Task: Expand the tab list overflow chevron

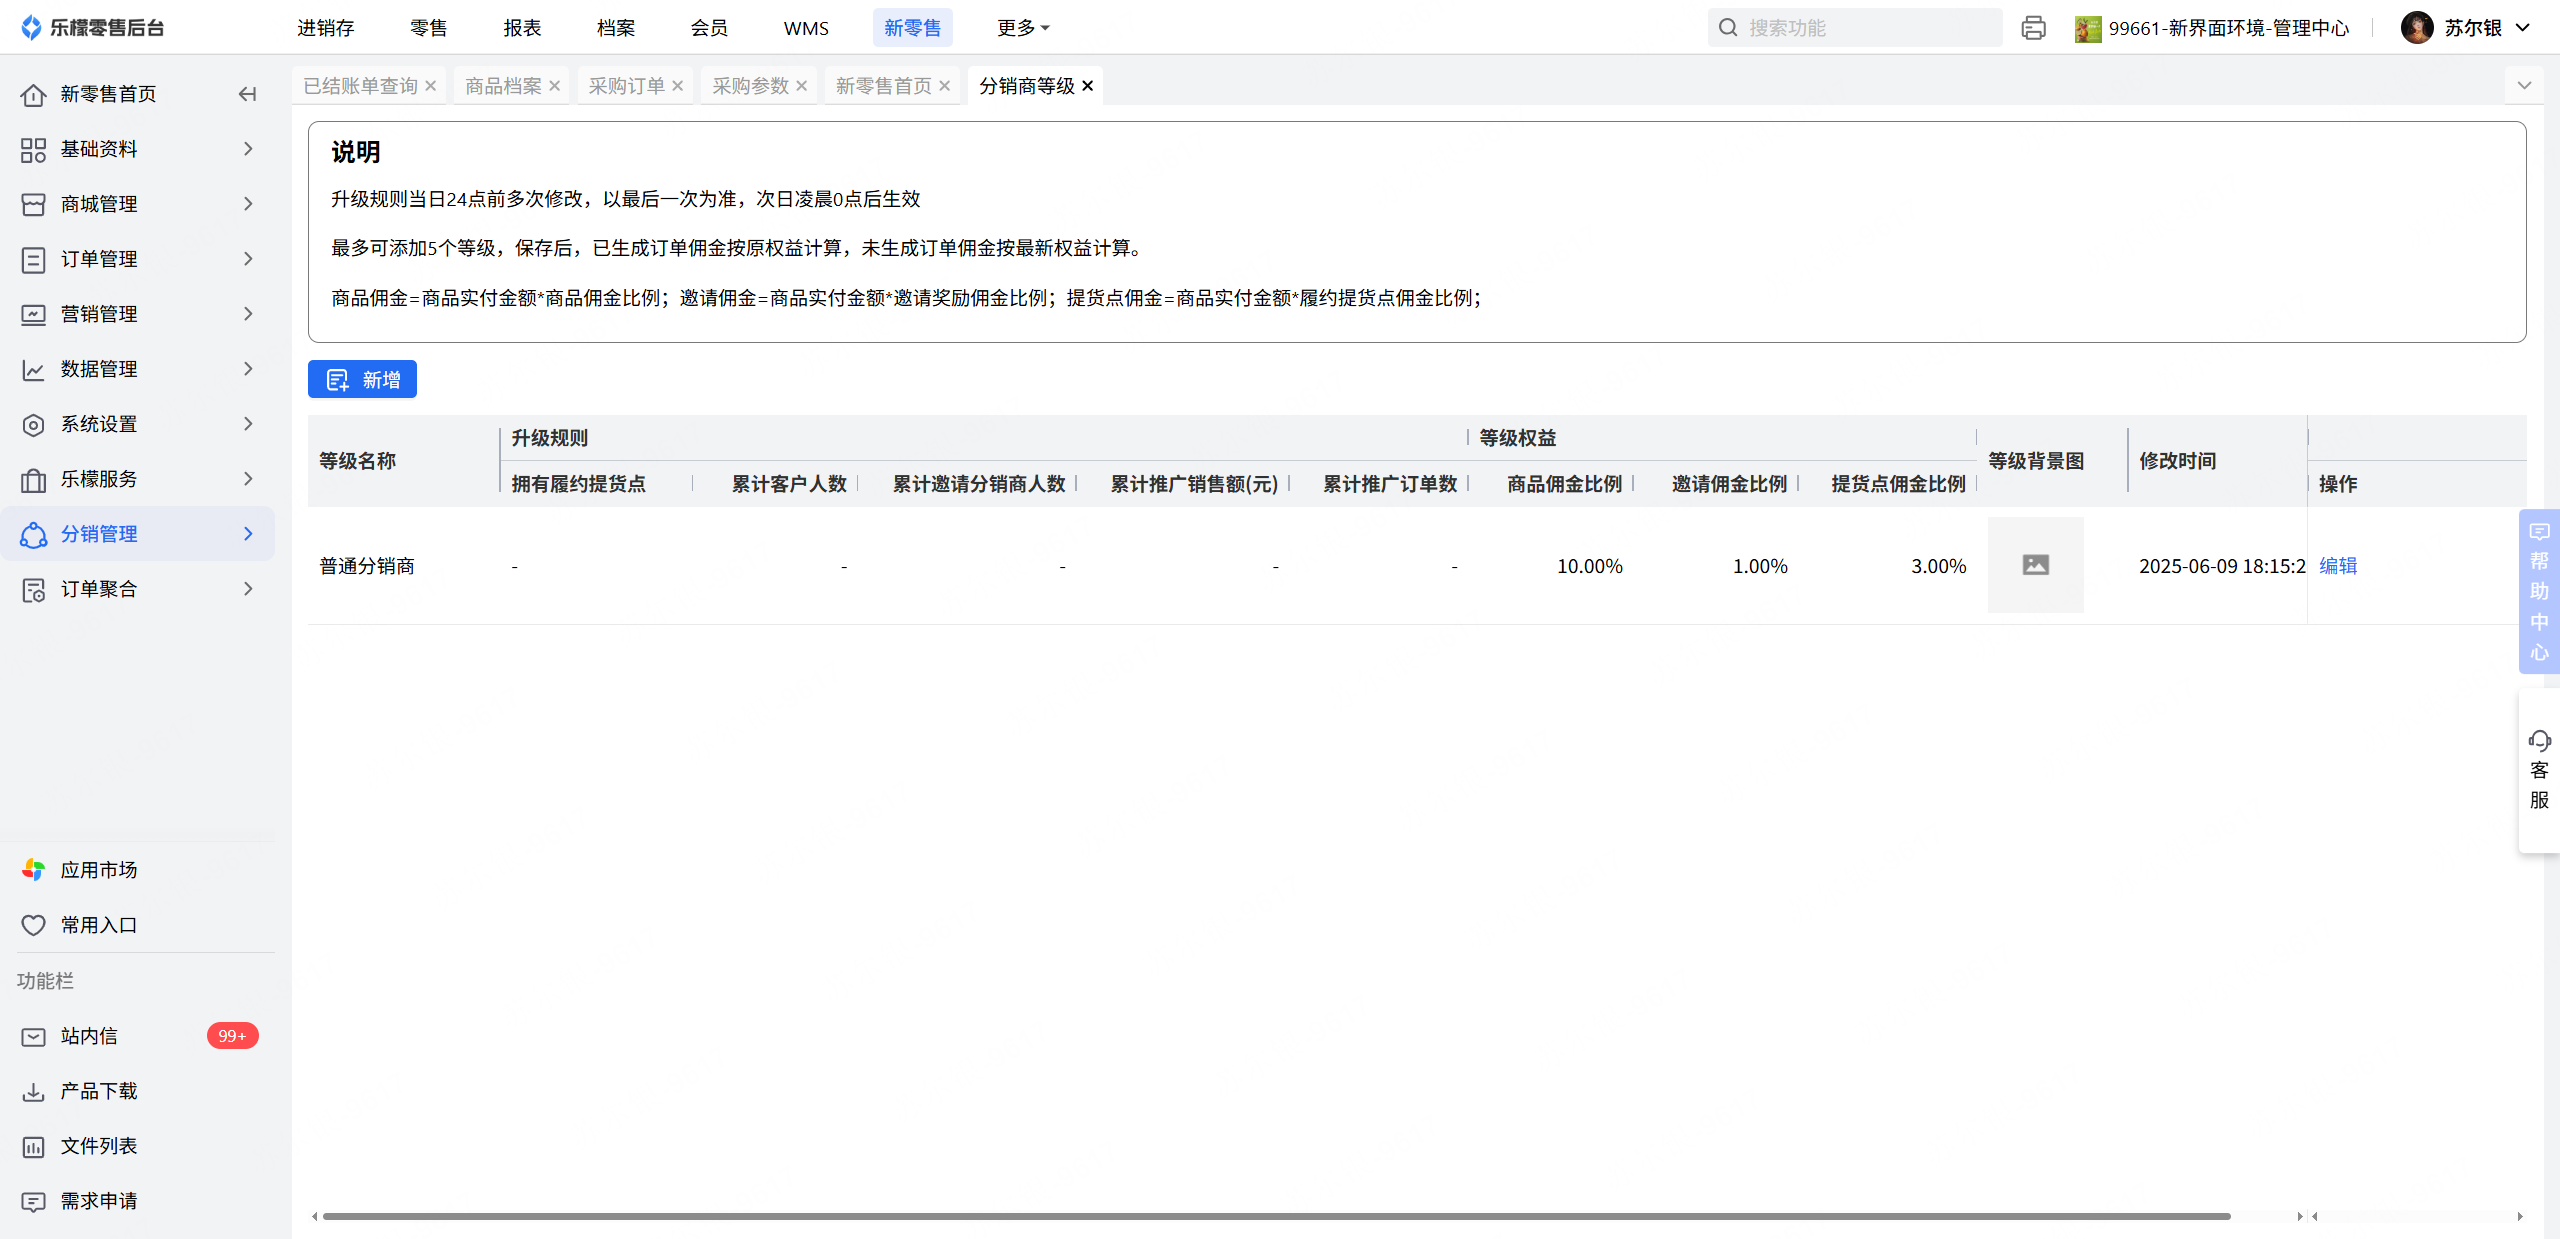Action: (2524, 86)
